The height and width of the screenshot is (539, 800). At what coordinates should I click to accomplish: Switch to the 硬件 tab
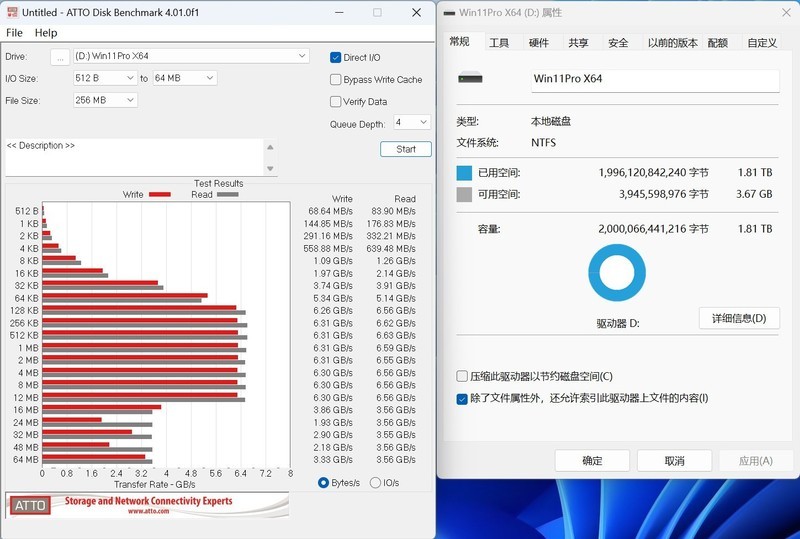539,43
